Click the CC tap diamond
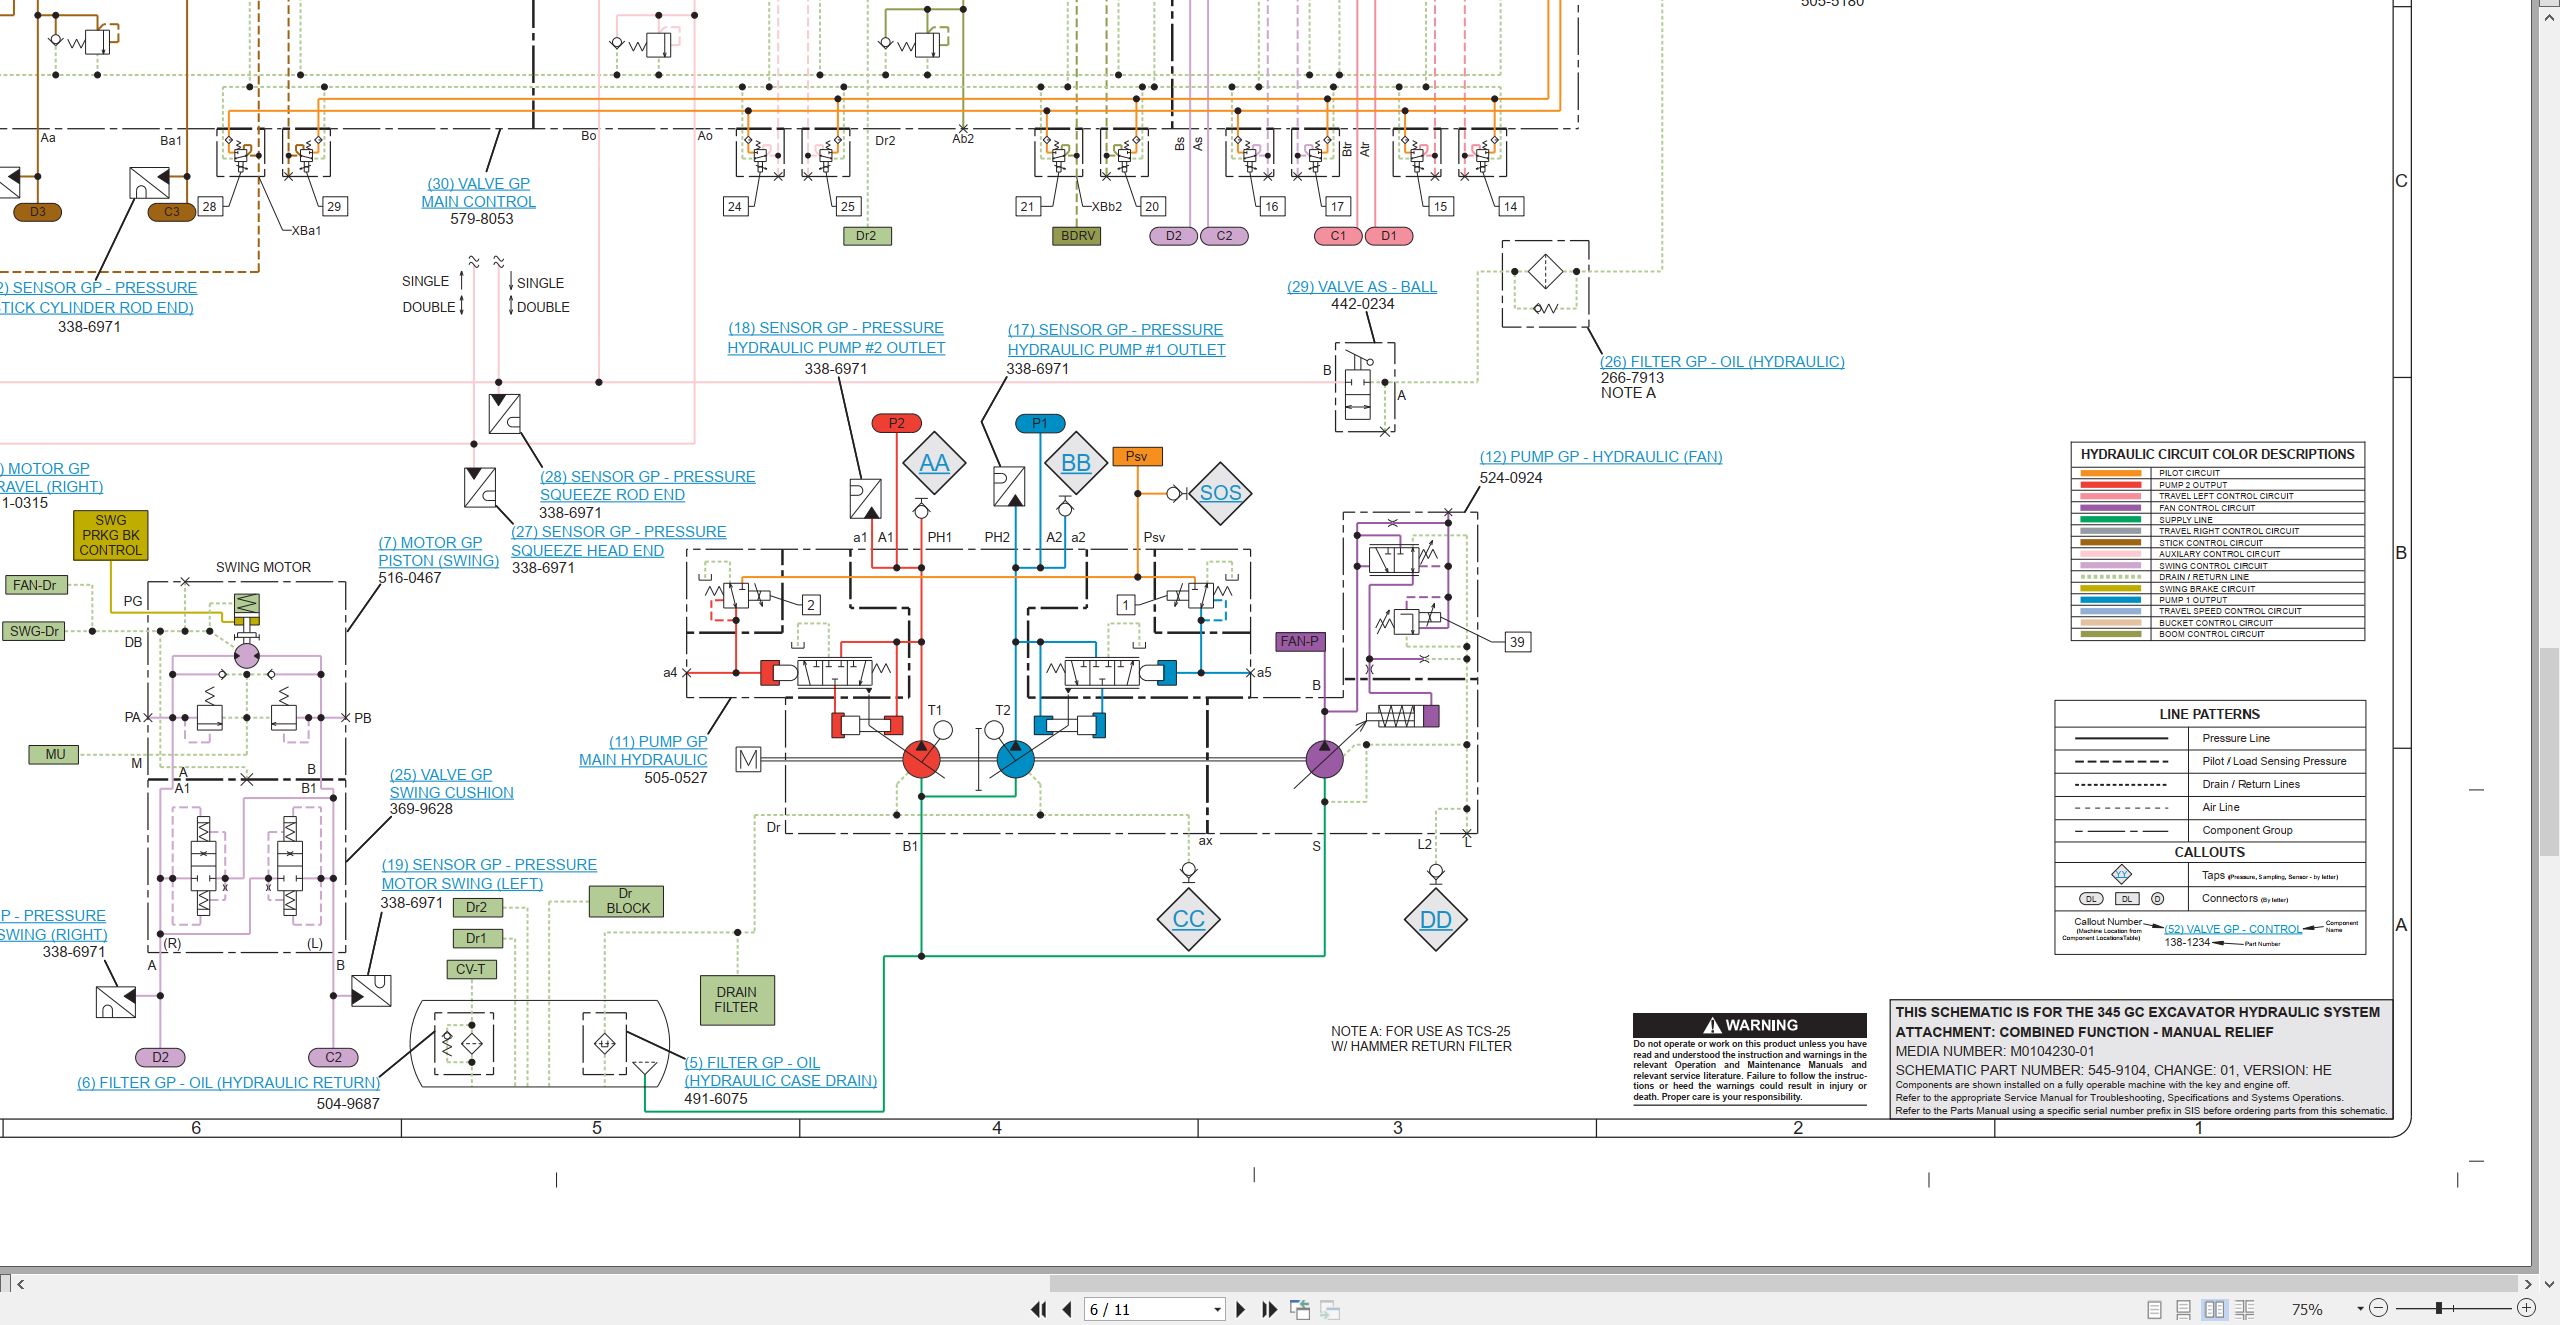The height and width of the screenshot is (1325, 2560). [x=1188, y=919]
